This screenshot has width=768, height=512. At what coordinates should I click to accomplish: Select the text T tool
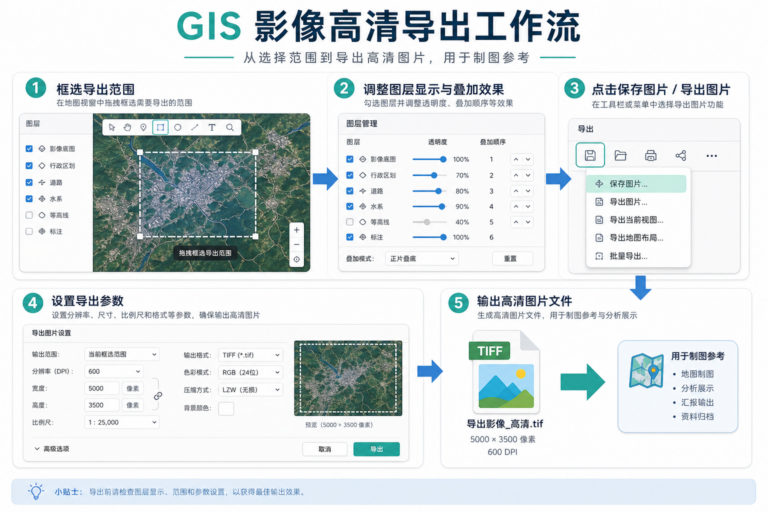(212, 127)
